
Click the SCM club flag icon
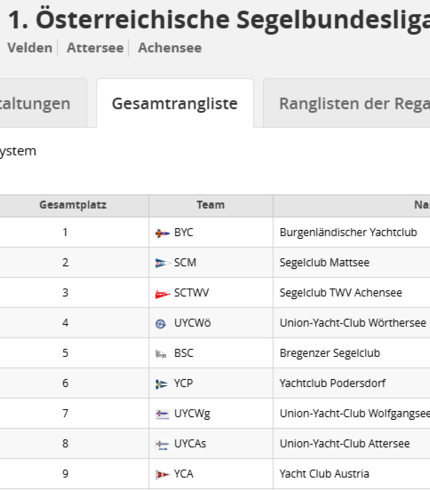pos(162,263)
